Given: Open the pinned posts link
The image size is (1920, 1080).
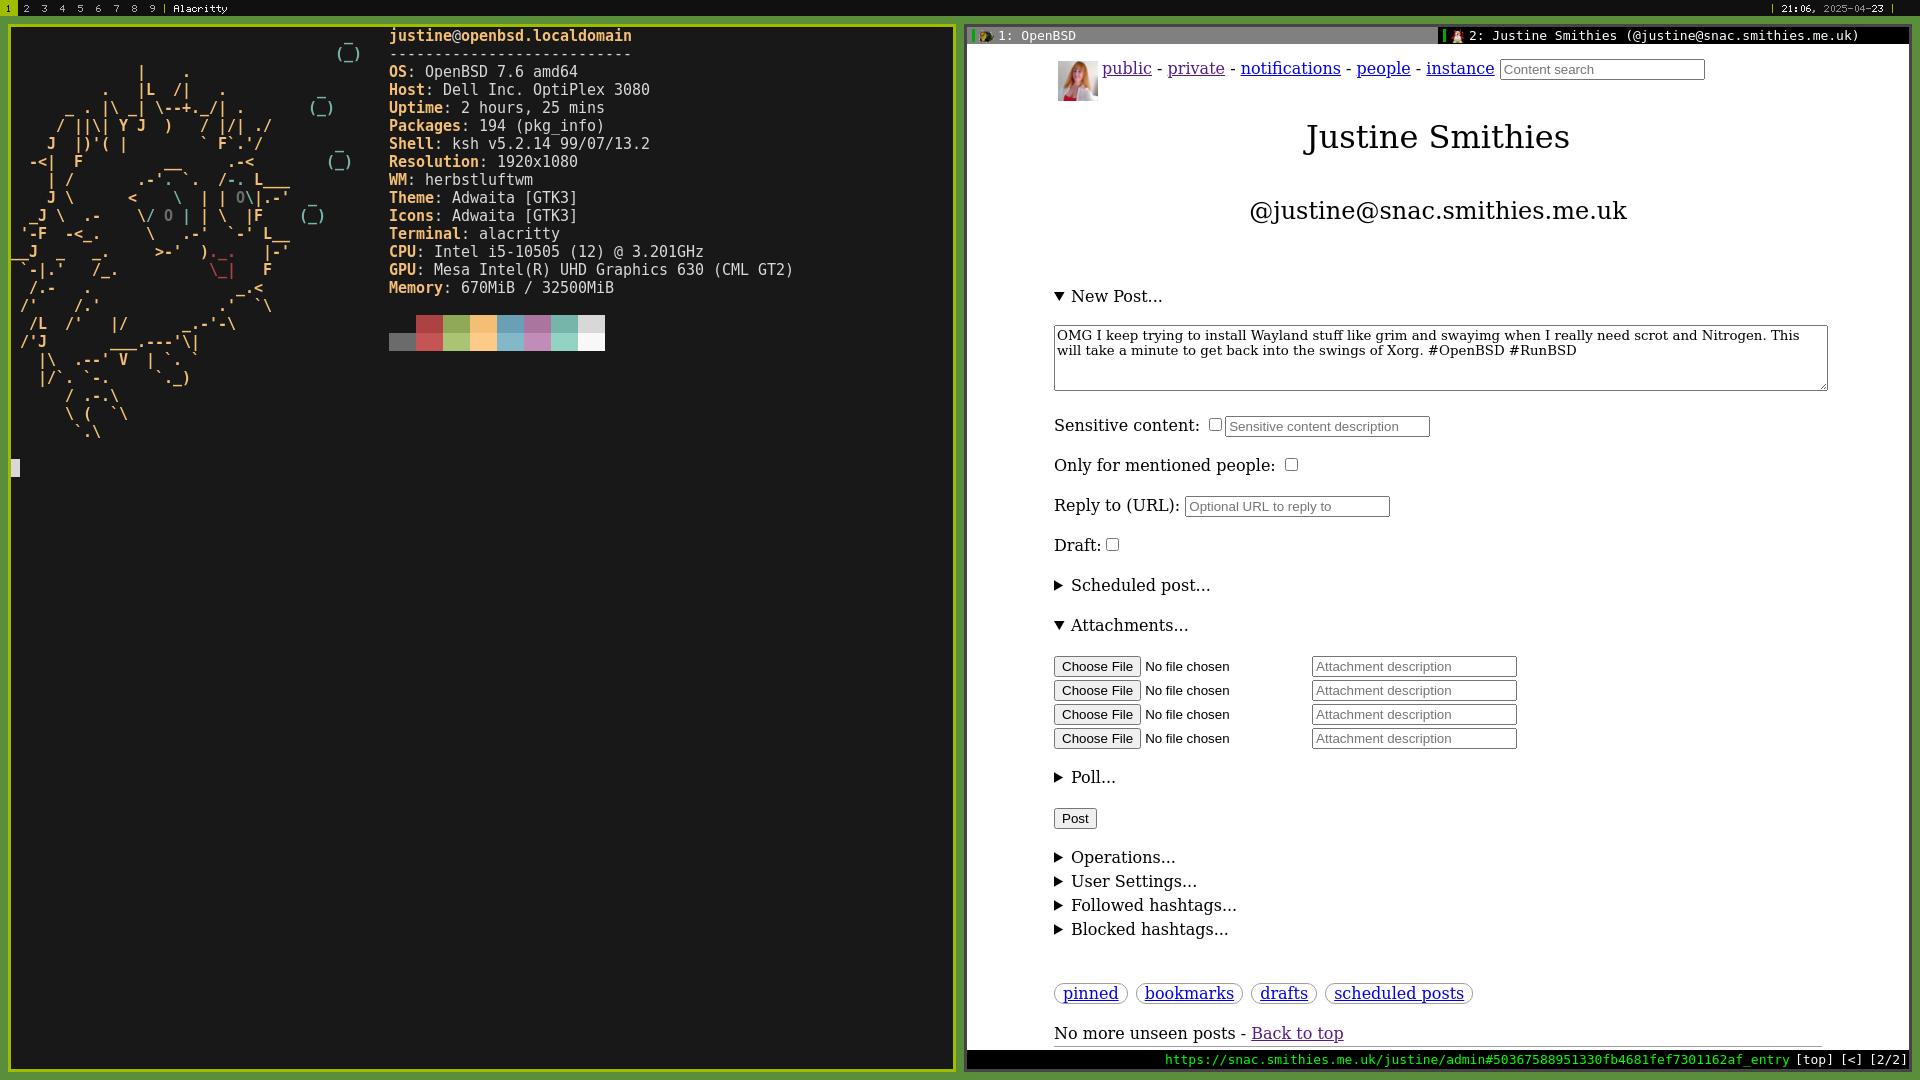Looking at the screenshot, I should point(1090,993).
